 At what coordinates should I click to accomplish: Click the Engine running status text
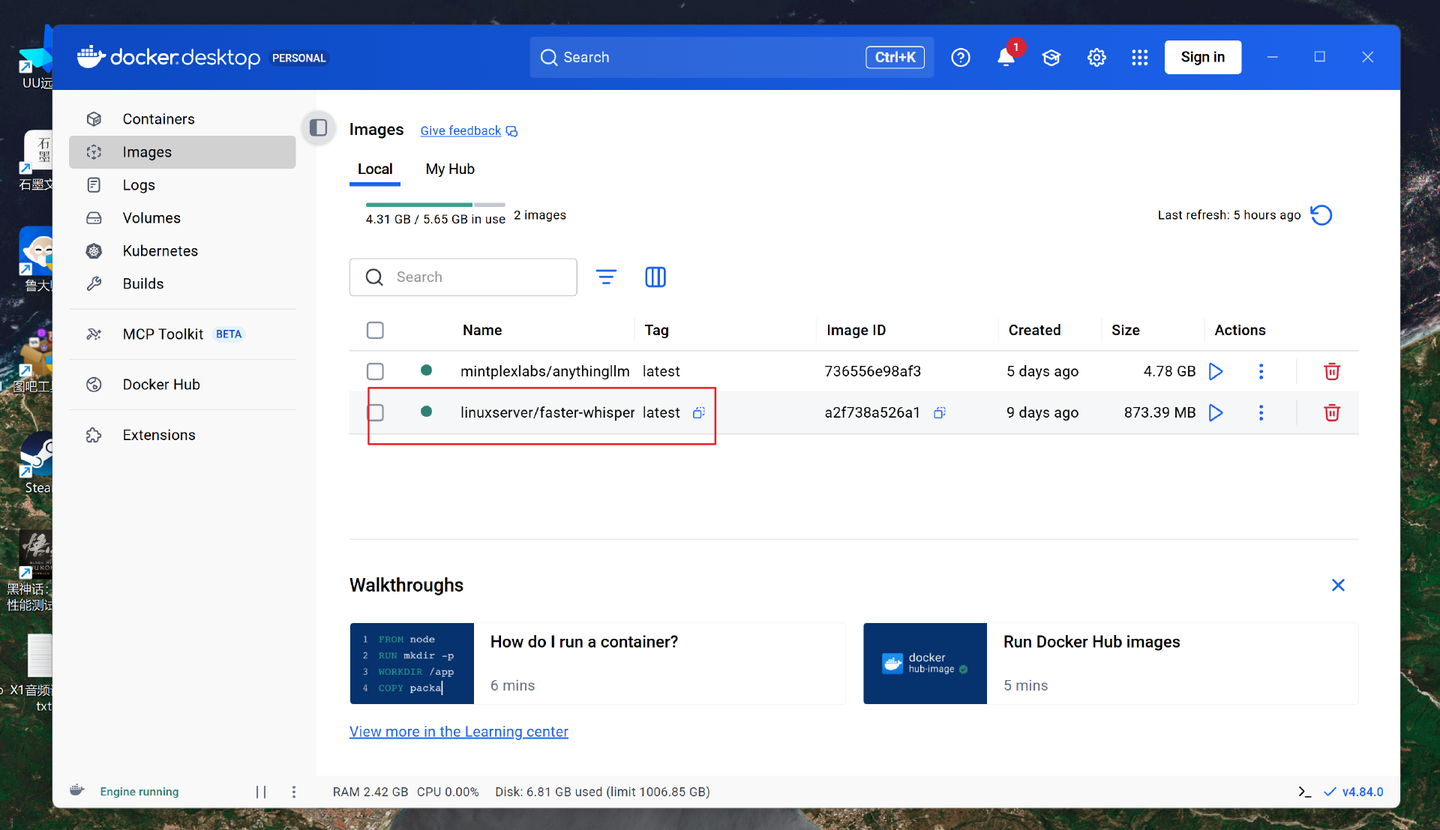[139, 792]
